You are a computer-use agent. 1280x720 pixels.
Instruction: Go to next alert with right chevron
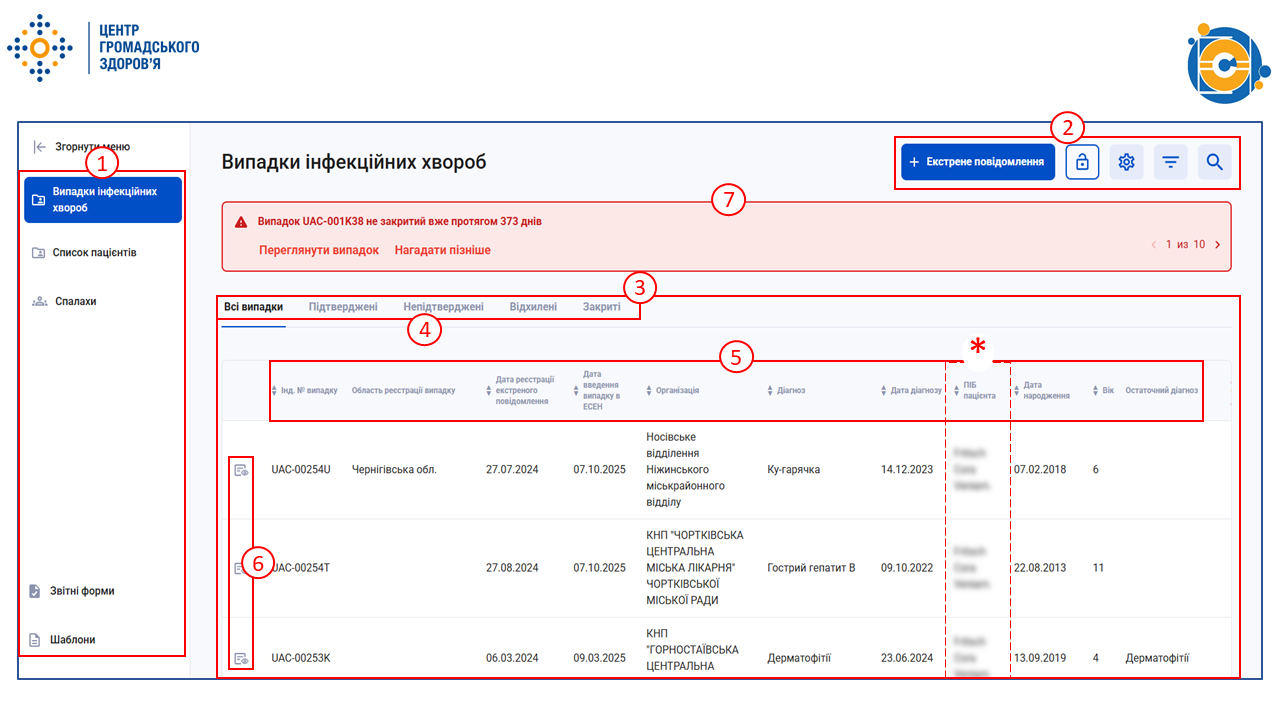tap(1217, 245)
